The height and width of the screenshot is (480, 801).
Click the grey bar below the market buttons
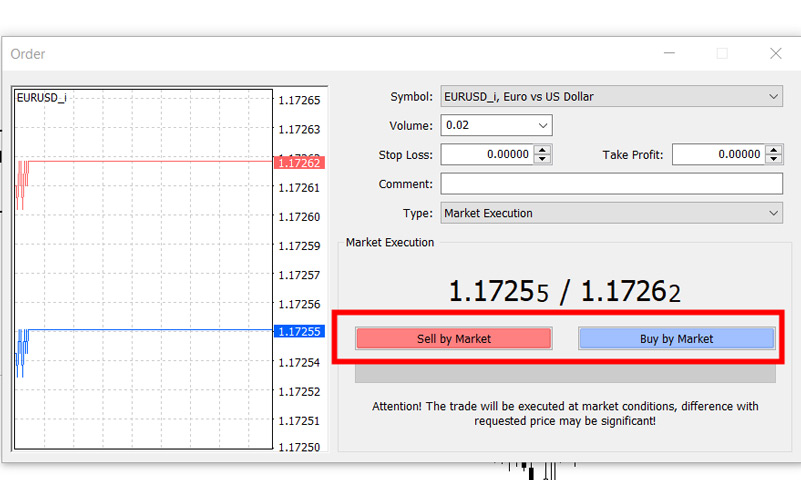click(x=565, y=373)
